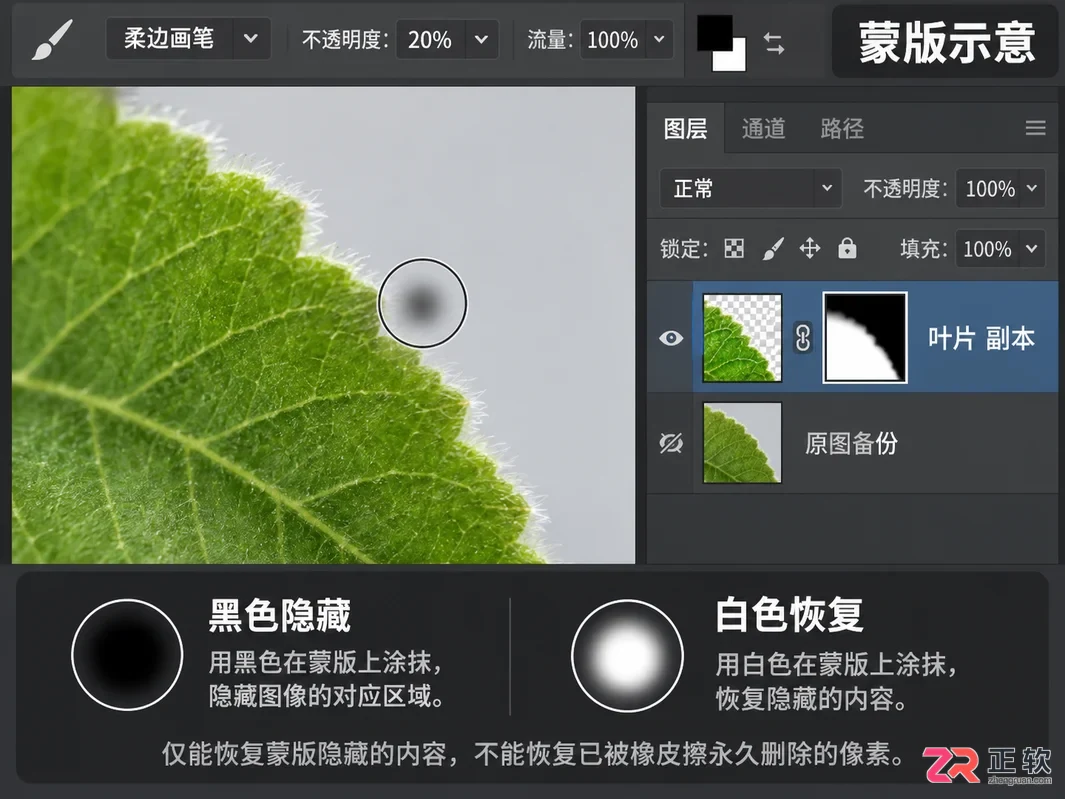Screen dimensions: 1065x799
Task: Open the layers panel hamburger menu
Action: pyautogui.click(x=1035, y=128)
